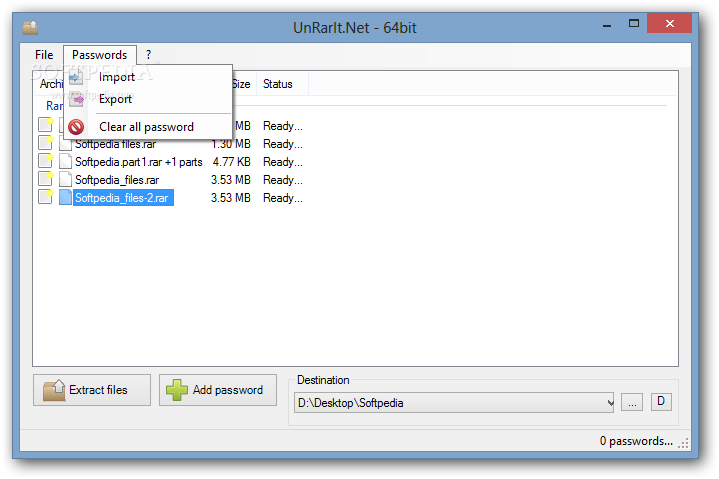The height and width of the screenshot is (479, 719).
Task: Click the Add password button
Action: click(x=218, y=390)
